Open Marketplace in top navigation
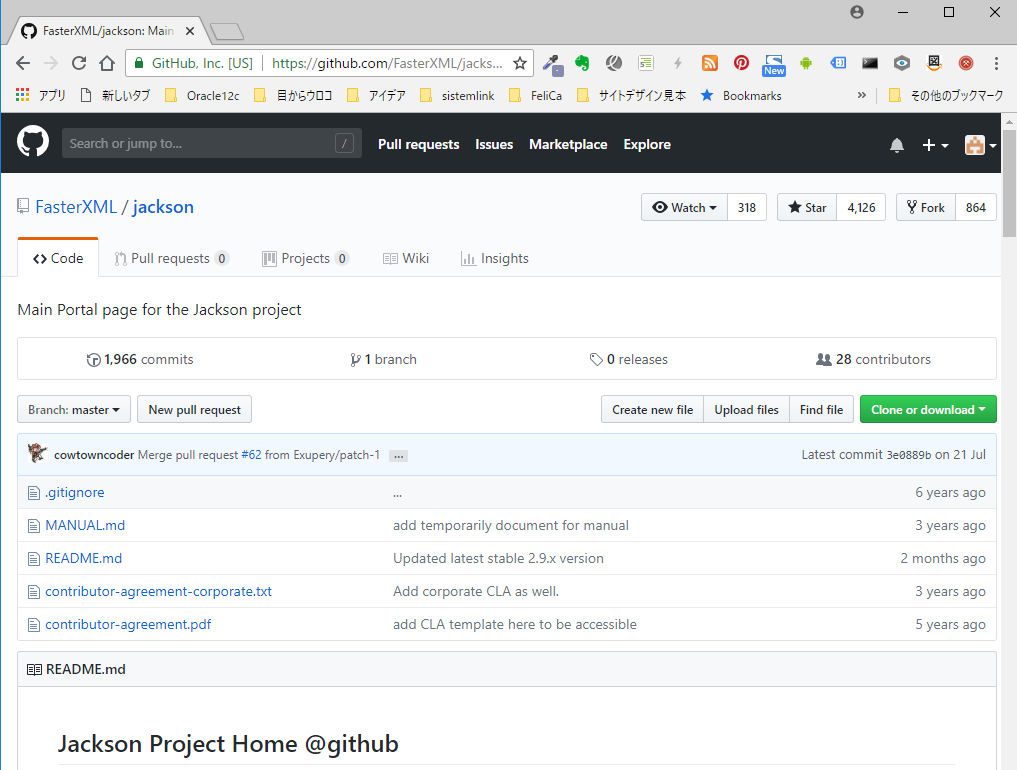This screenshot has height=770, width=1017. (x=568, y=144)
